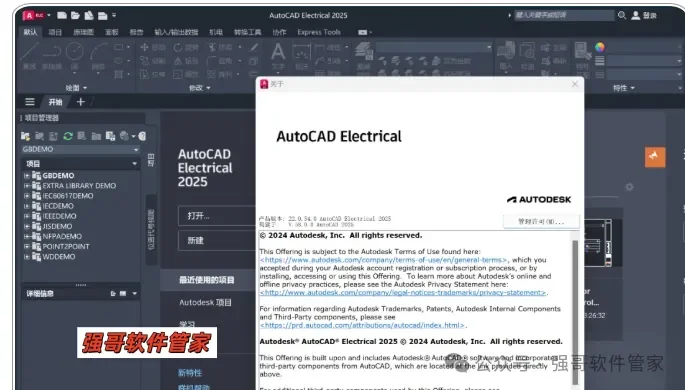Viewport: 685px width, 390px height.
Task: Select the Fillet tool in Modify panel
Action: (x=220, y=61)
